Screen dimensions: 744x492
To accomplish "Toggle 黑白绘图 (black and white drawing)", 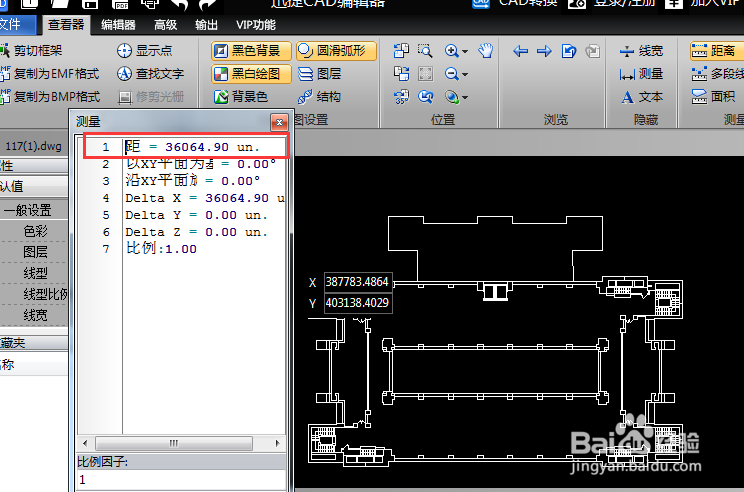I will [251, 74].
